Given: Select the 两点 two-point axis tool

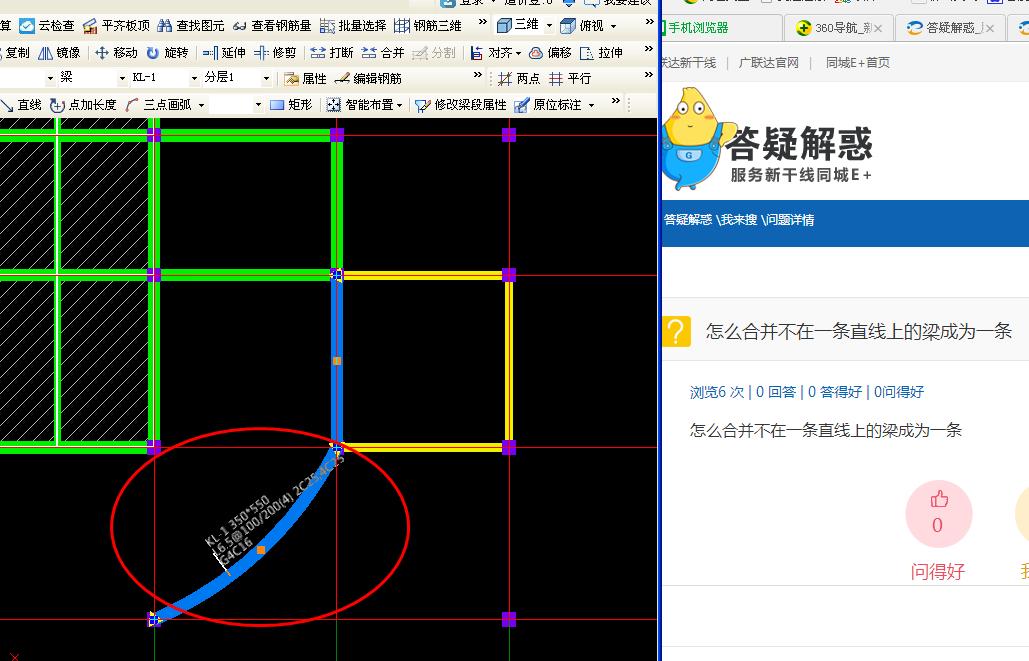Looking at the screenshot, I should [x=518, y=79].
